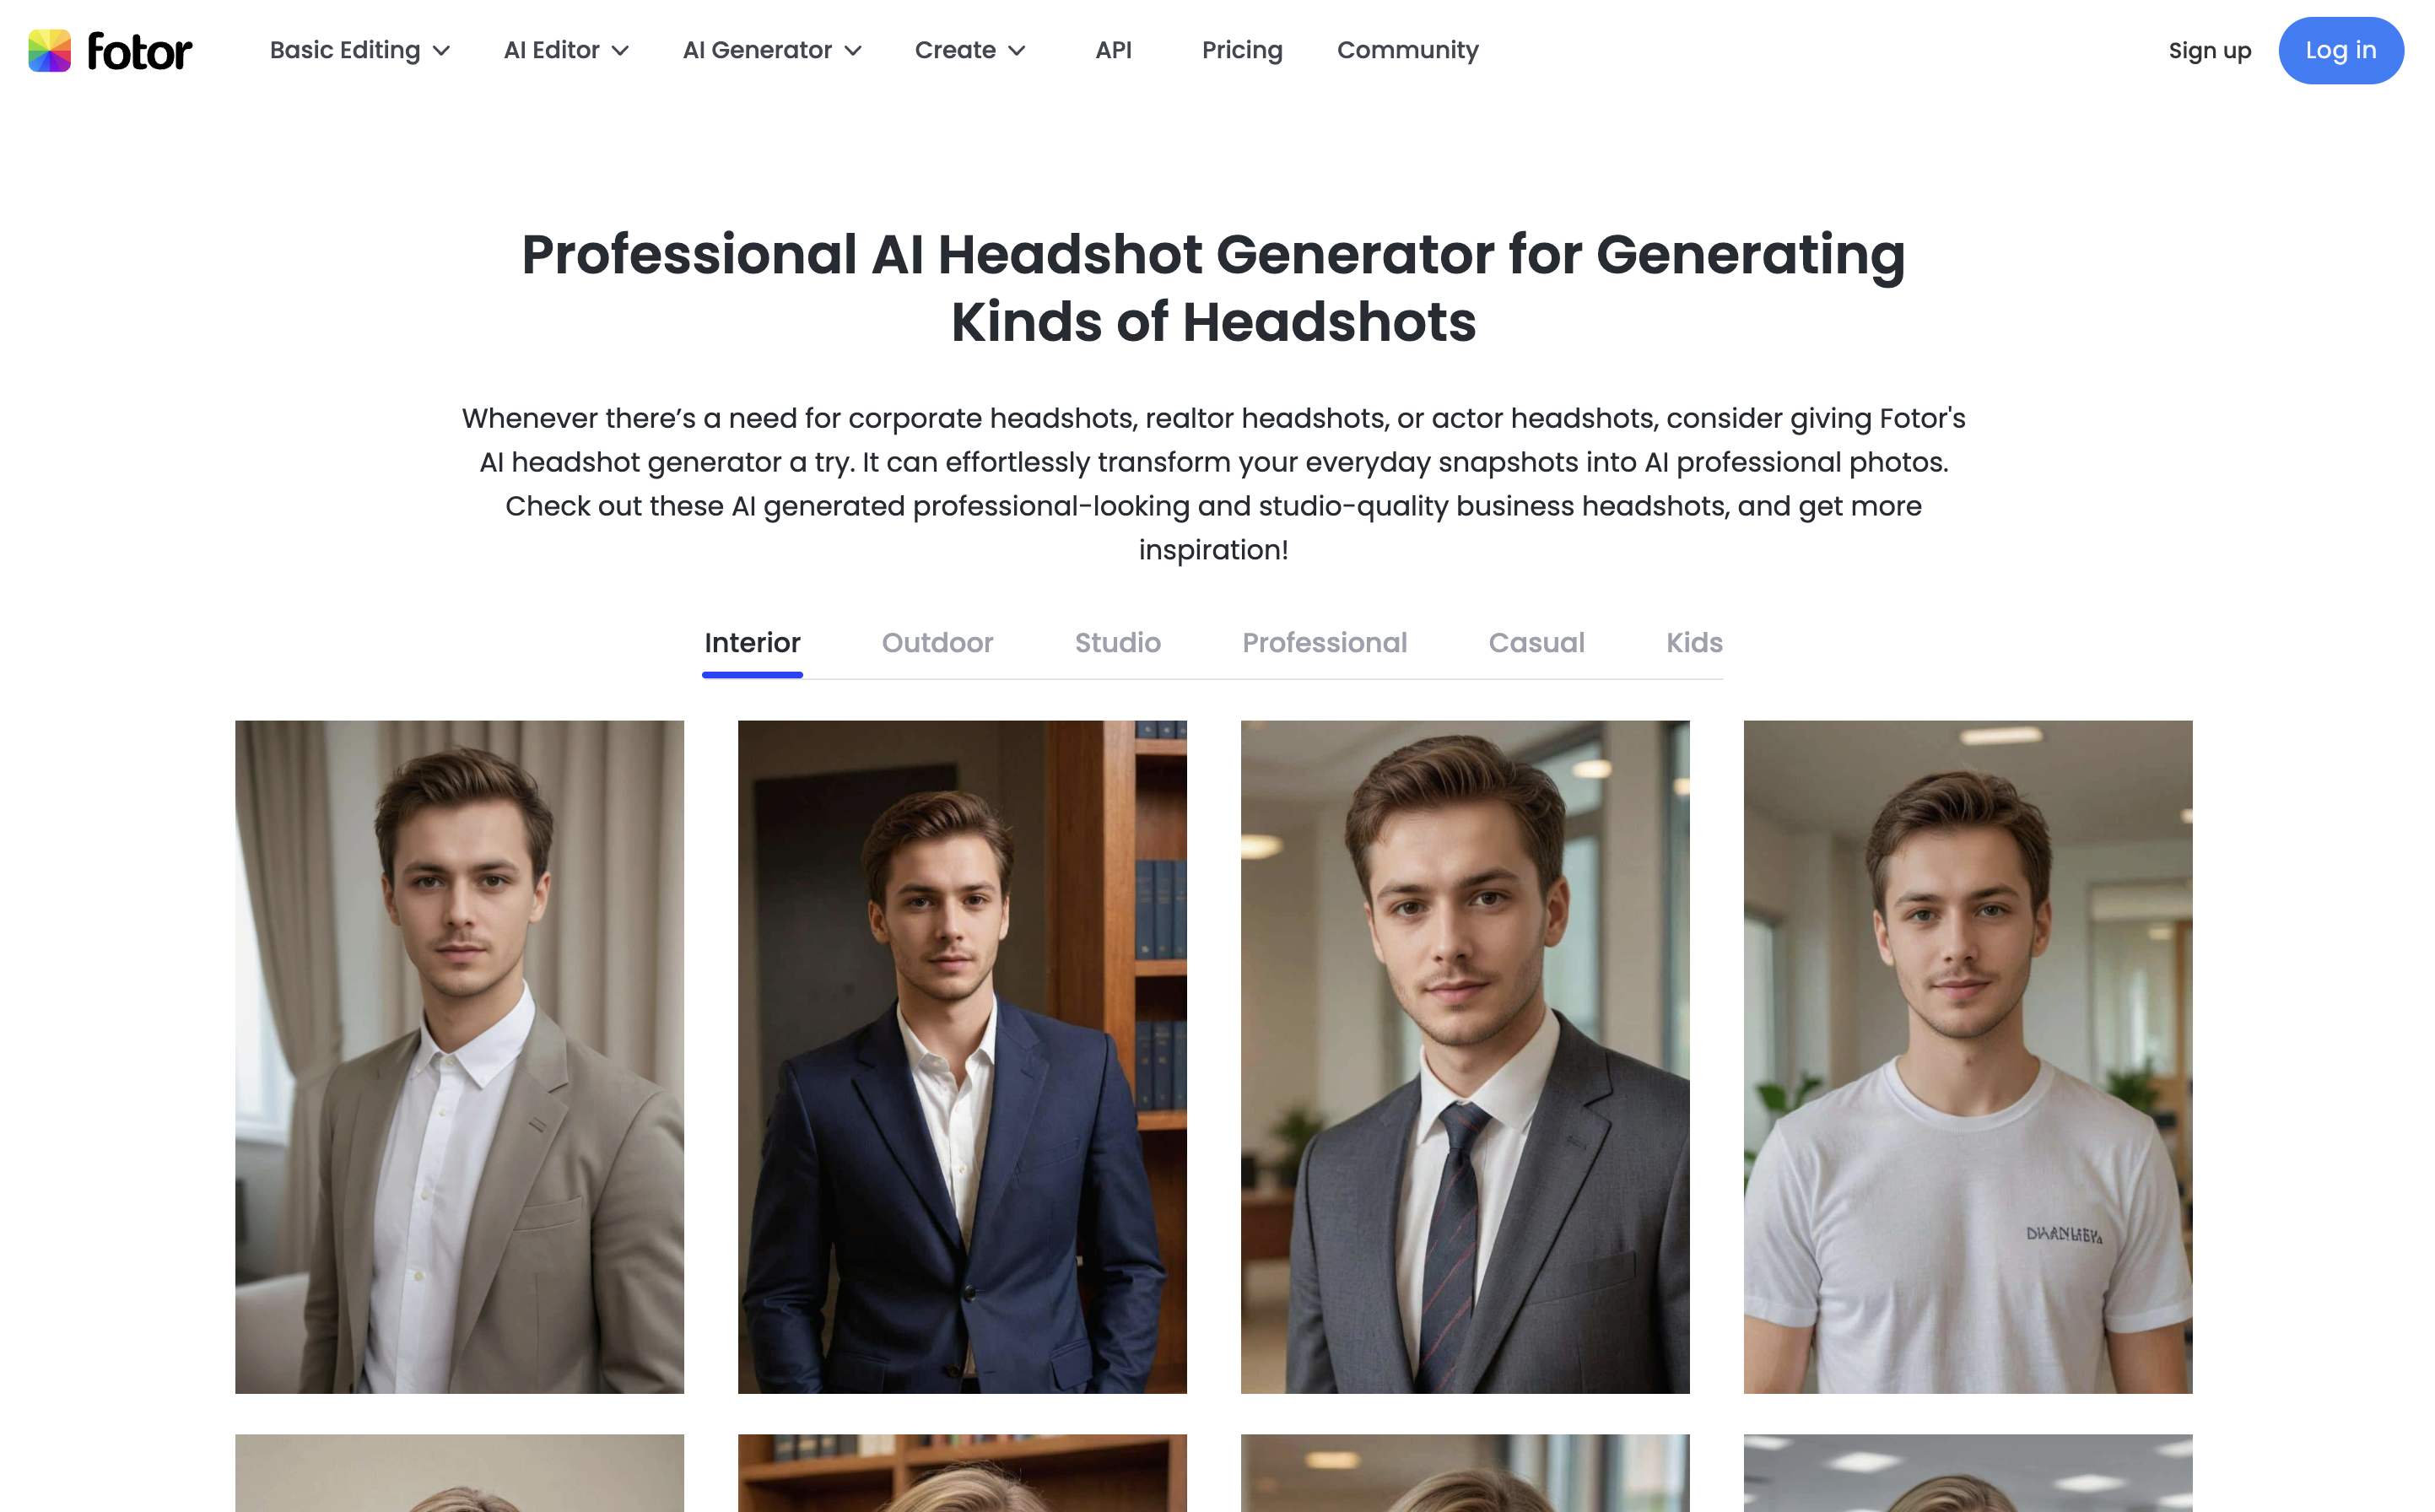
Task: Switch to the Outdoor tab
Action: pyautogui.click(x=937, y=643)
